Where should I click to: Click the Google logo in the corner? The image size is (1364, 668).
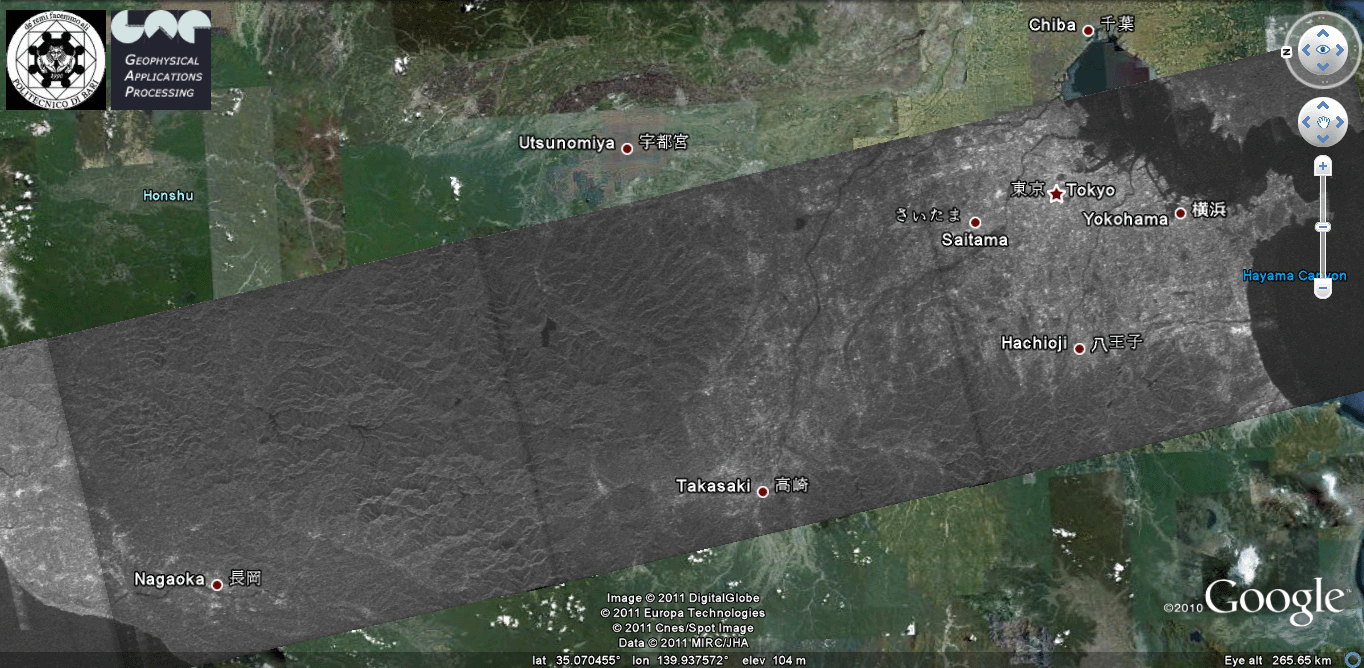pos(1273,601)
